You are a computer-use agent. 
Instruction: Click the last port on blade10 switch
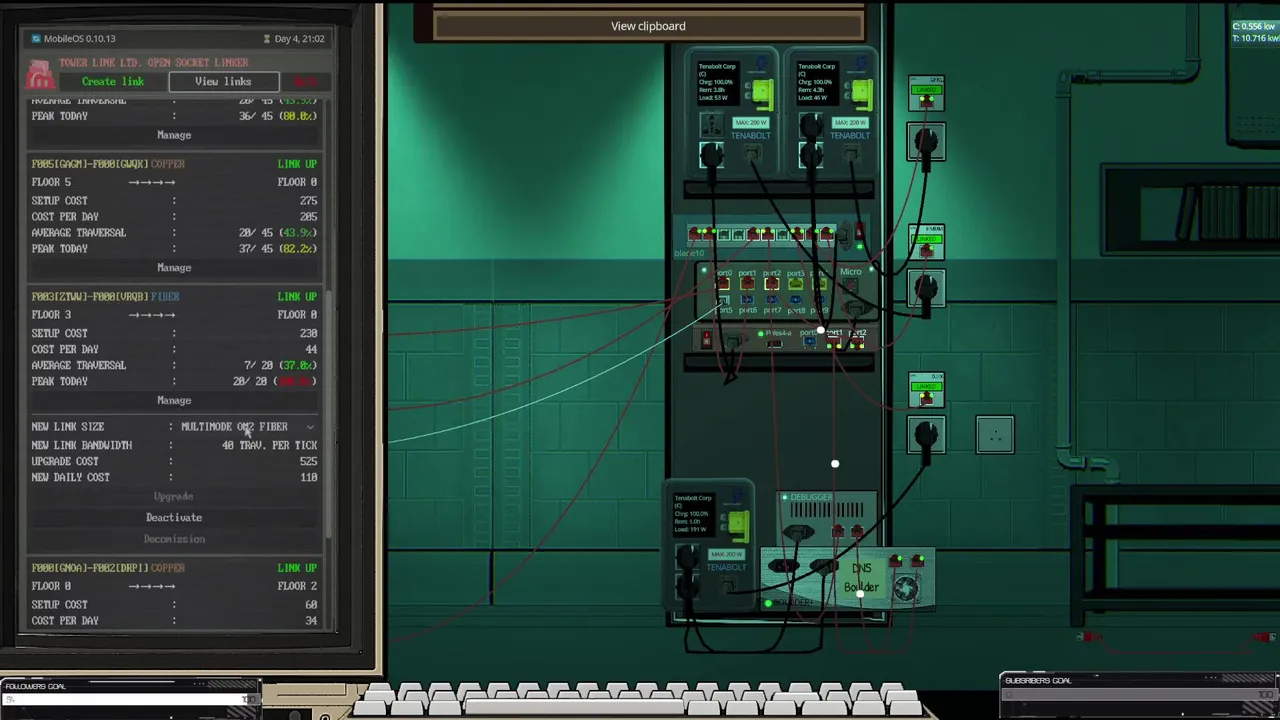(x=826, y=235)
